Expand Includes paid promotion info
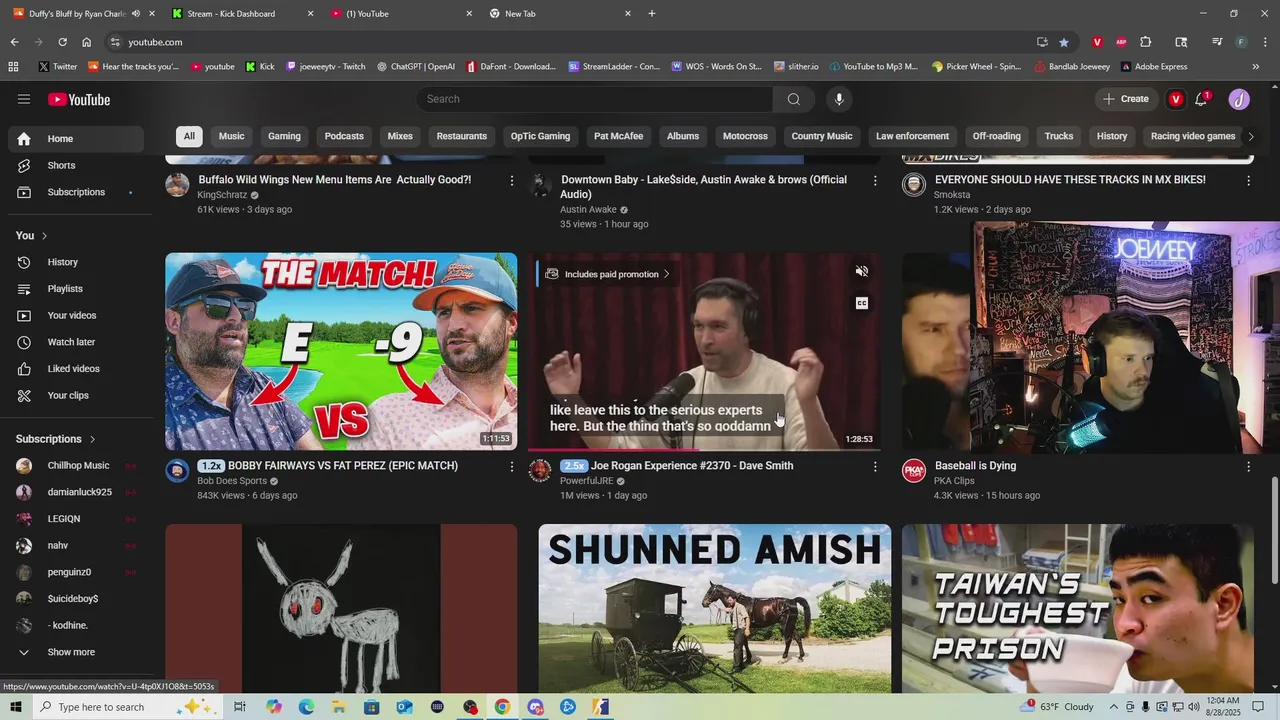 tap(608, 274)
